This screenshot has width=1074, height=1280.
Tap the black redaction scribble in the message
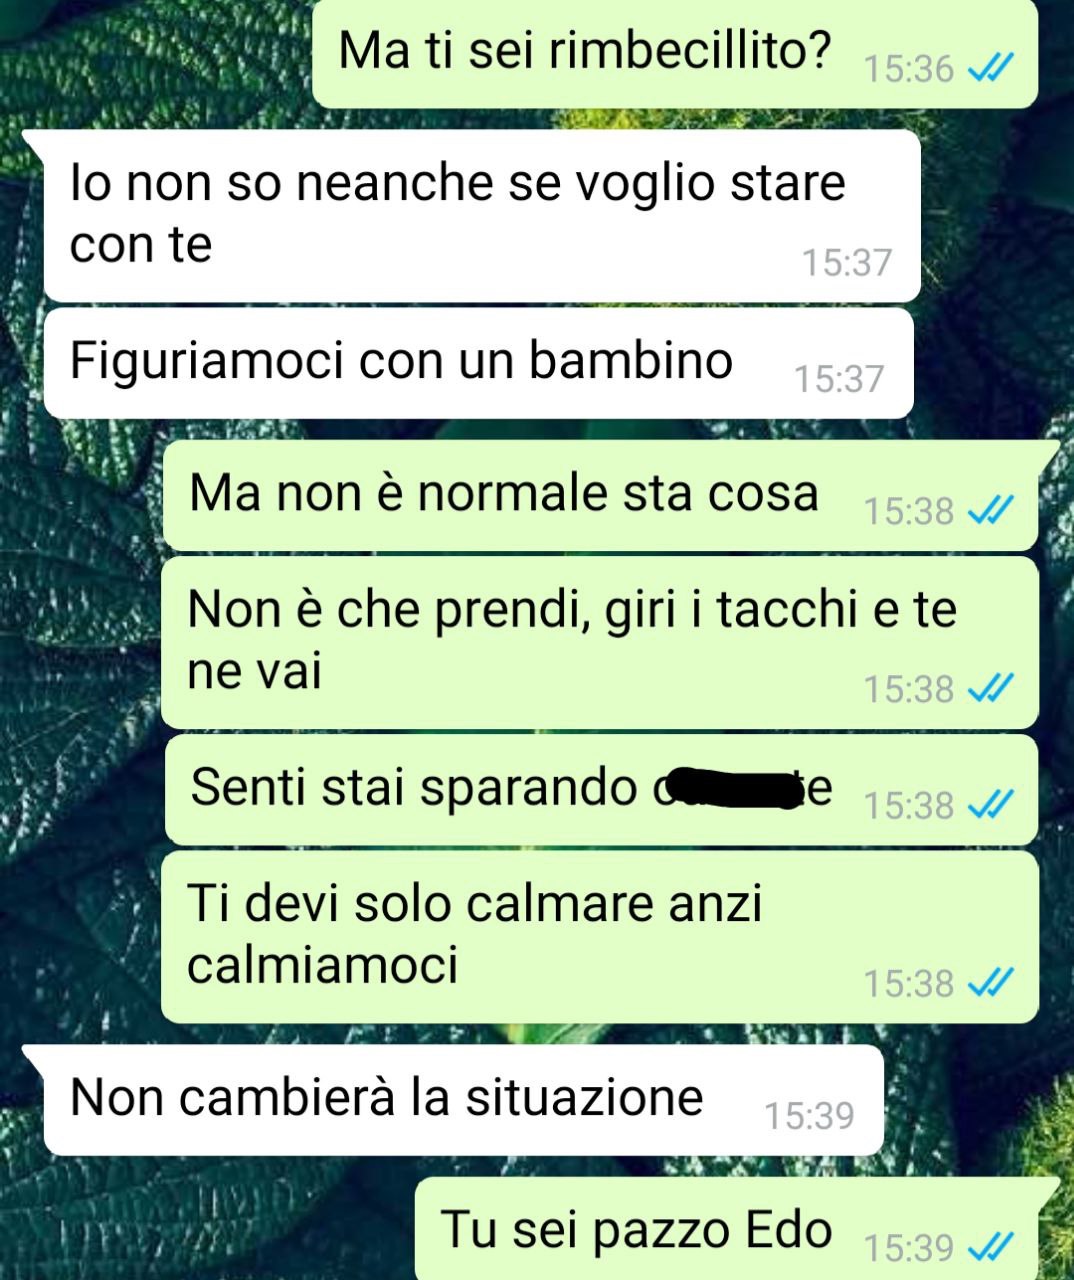click(733, 787)
